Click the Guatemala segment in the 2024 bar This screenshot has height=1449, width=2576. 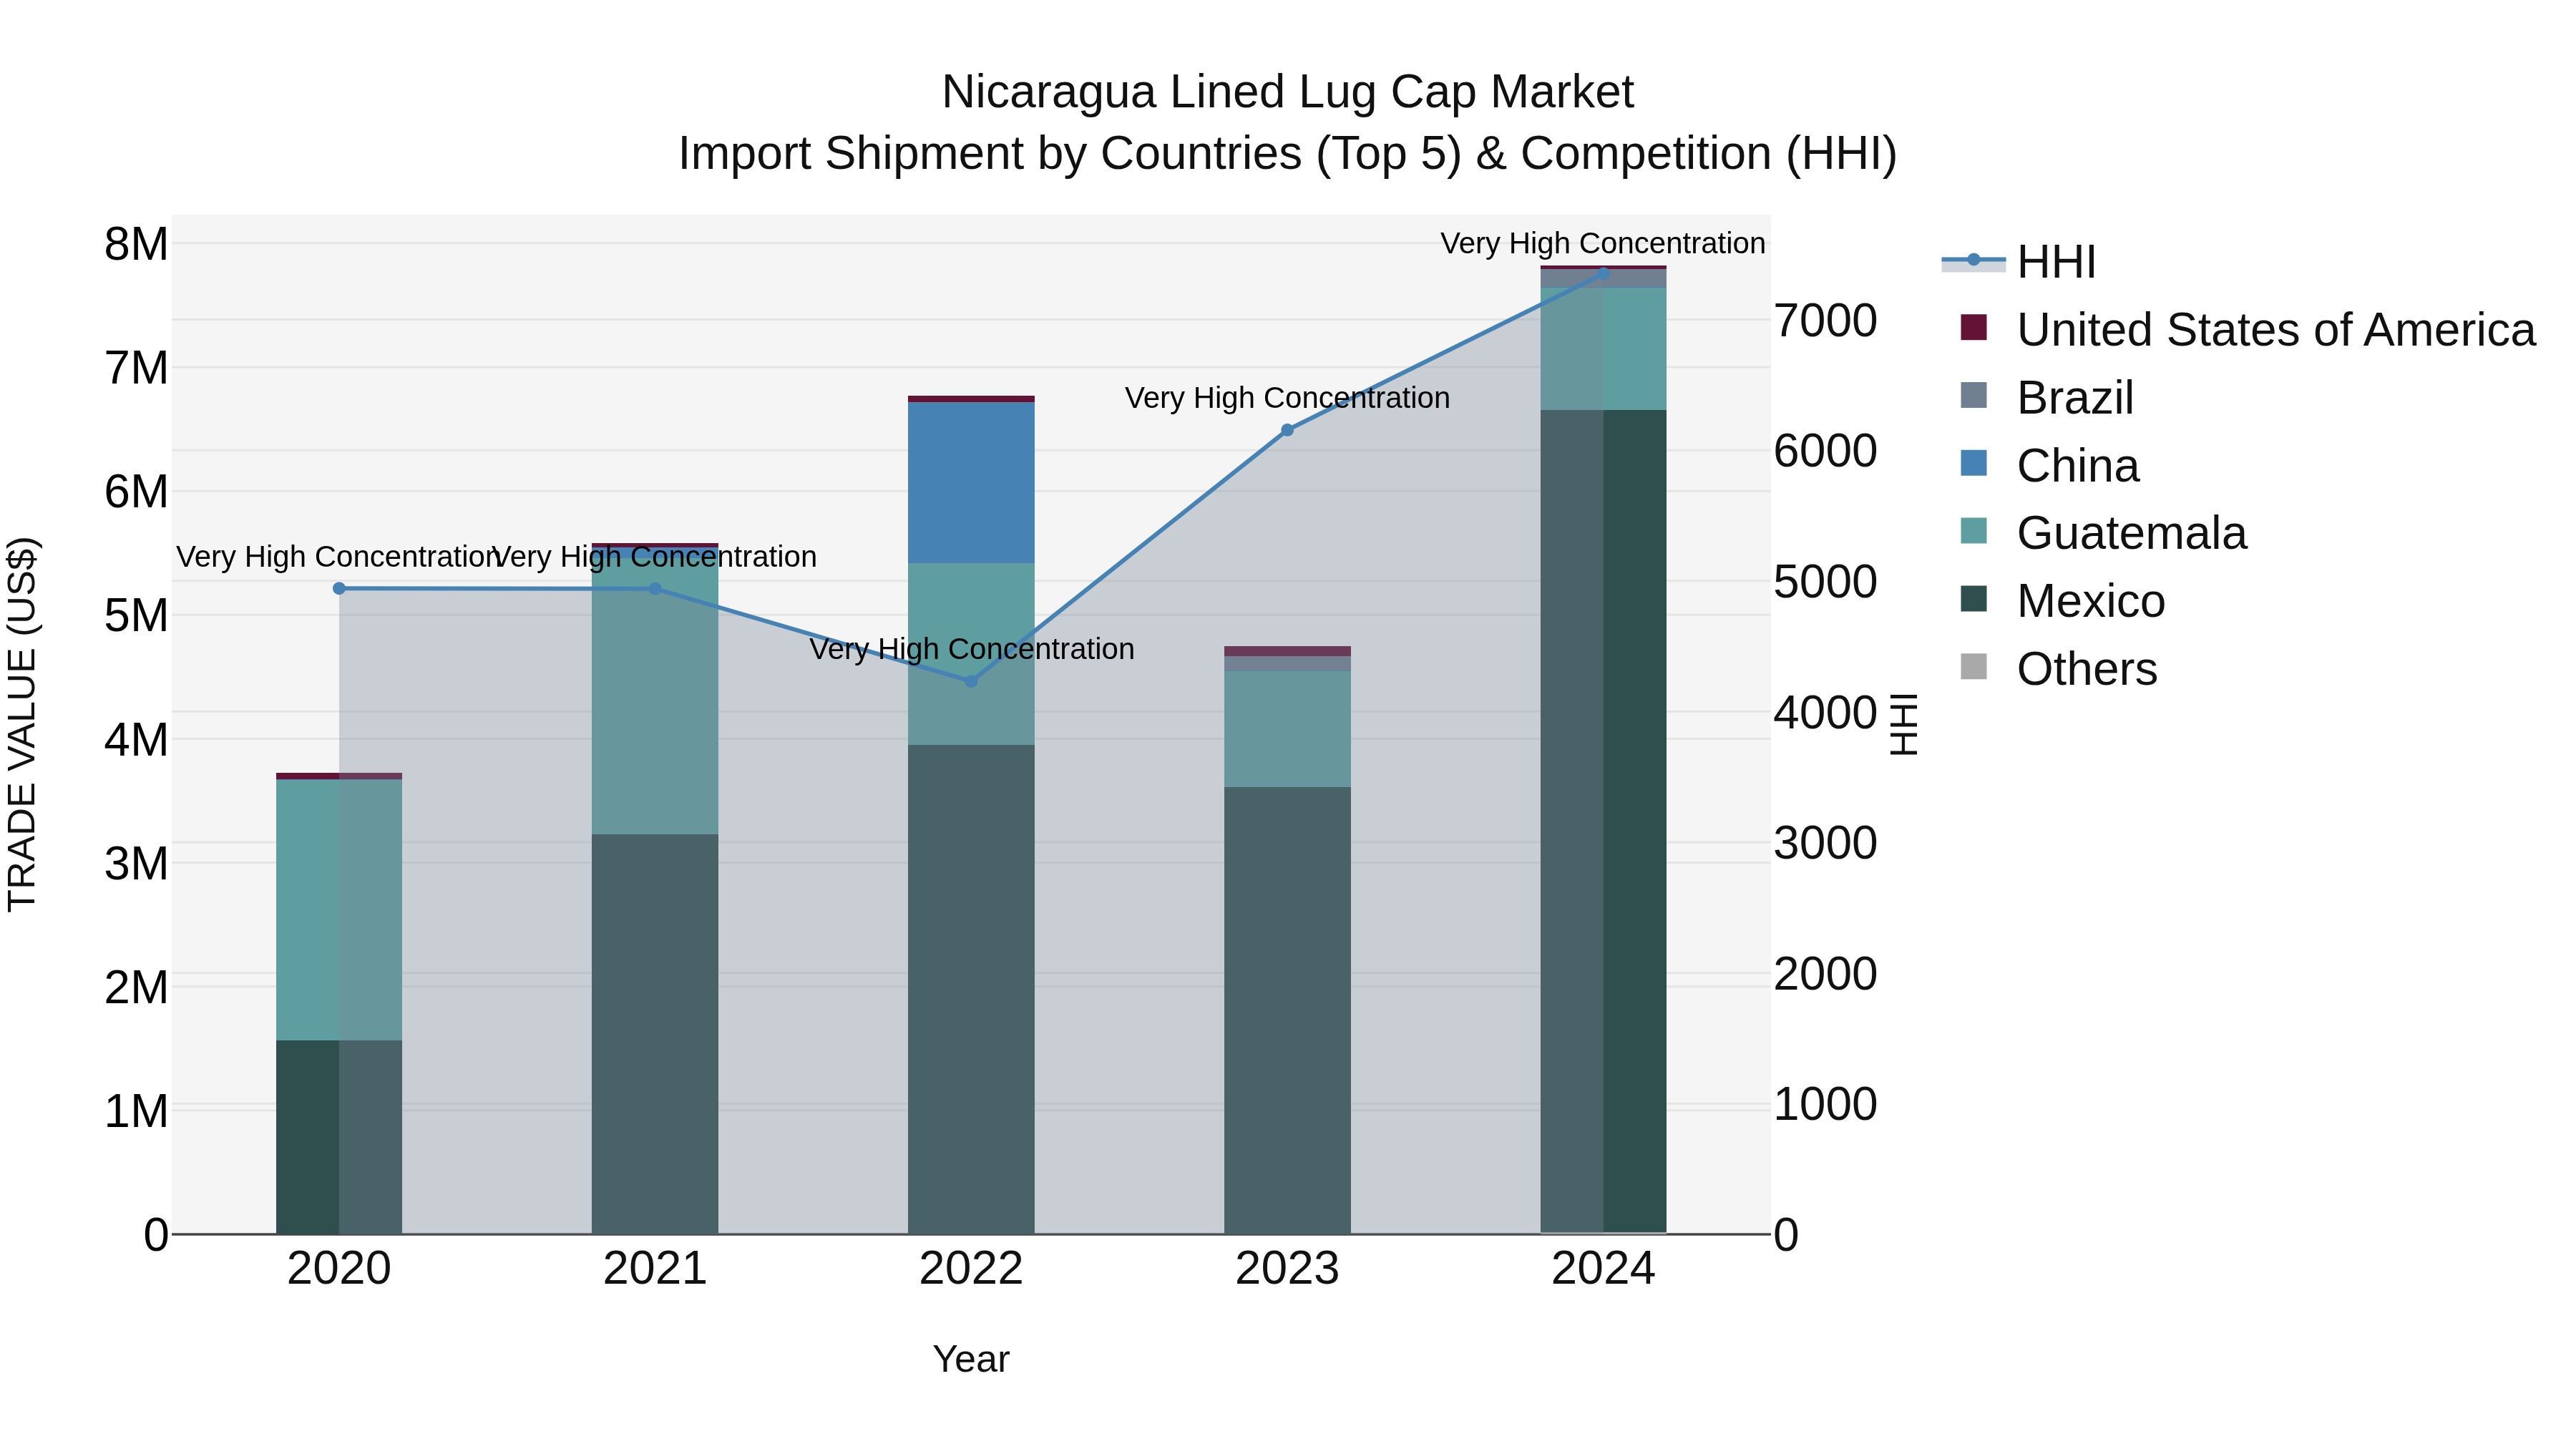tap(1603, 349)
